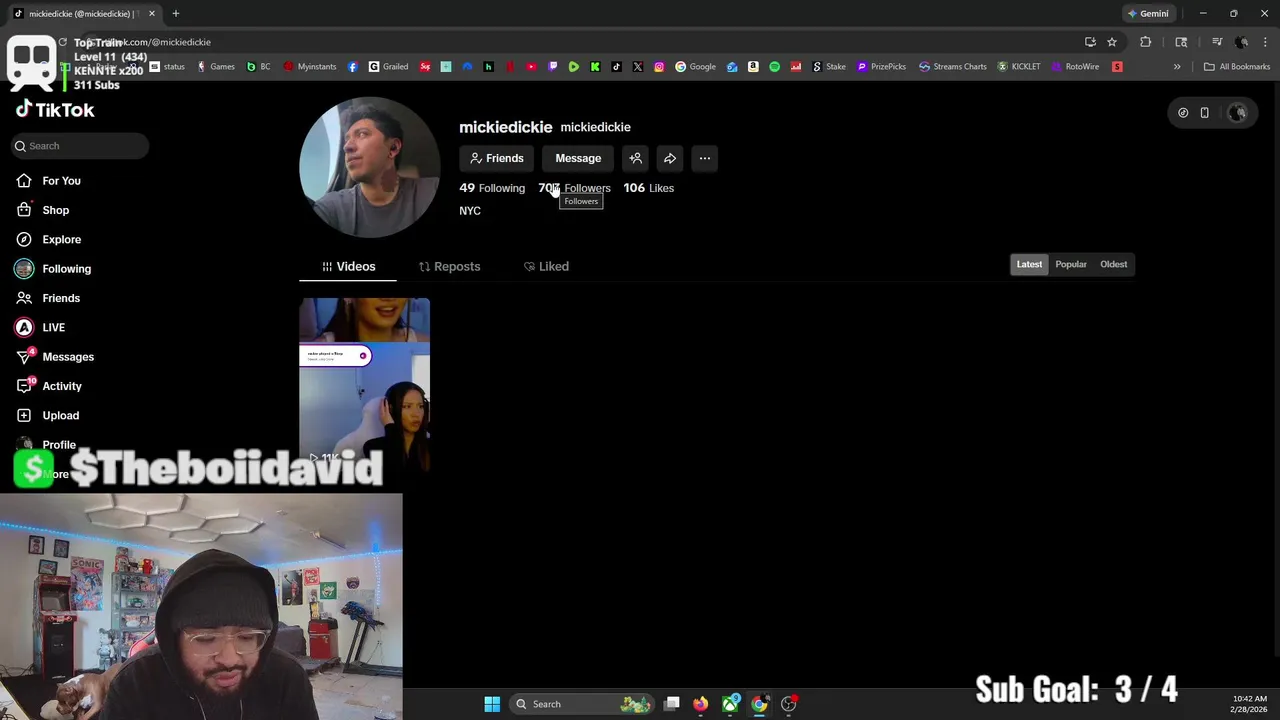Open the PrizePicks bookmark

coord(881,67)
